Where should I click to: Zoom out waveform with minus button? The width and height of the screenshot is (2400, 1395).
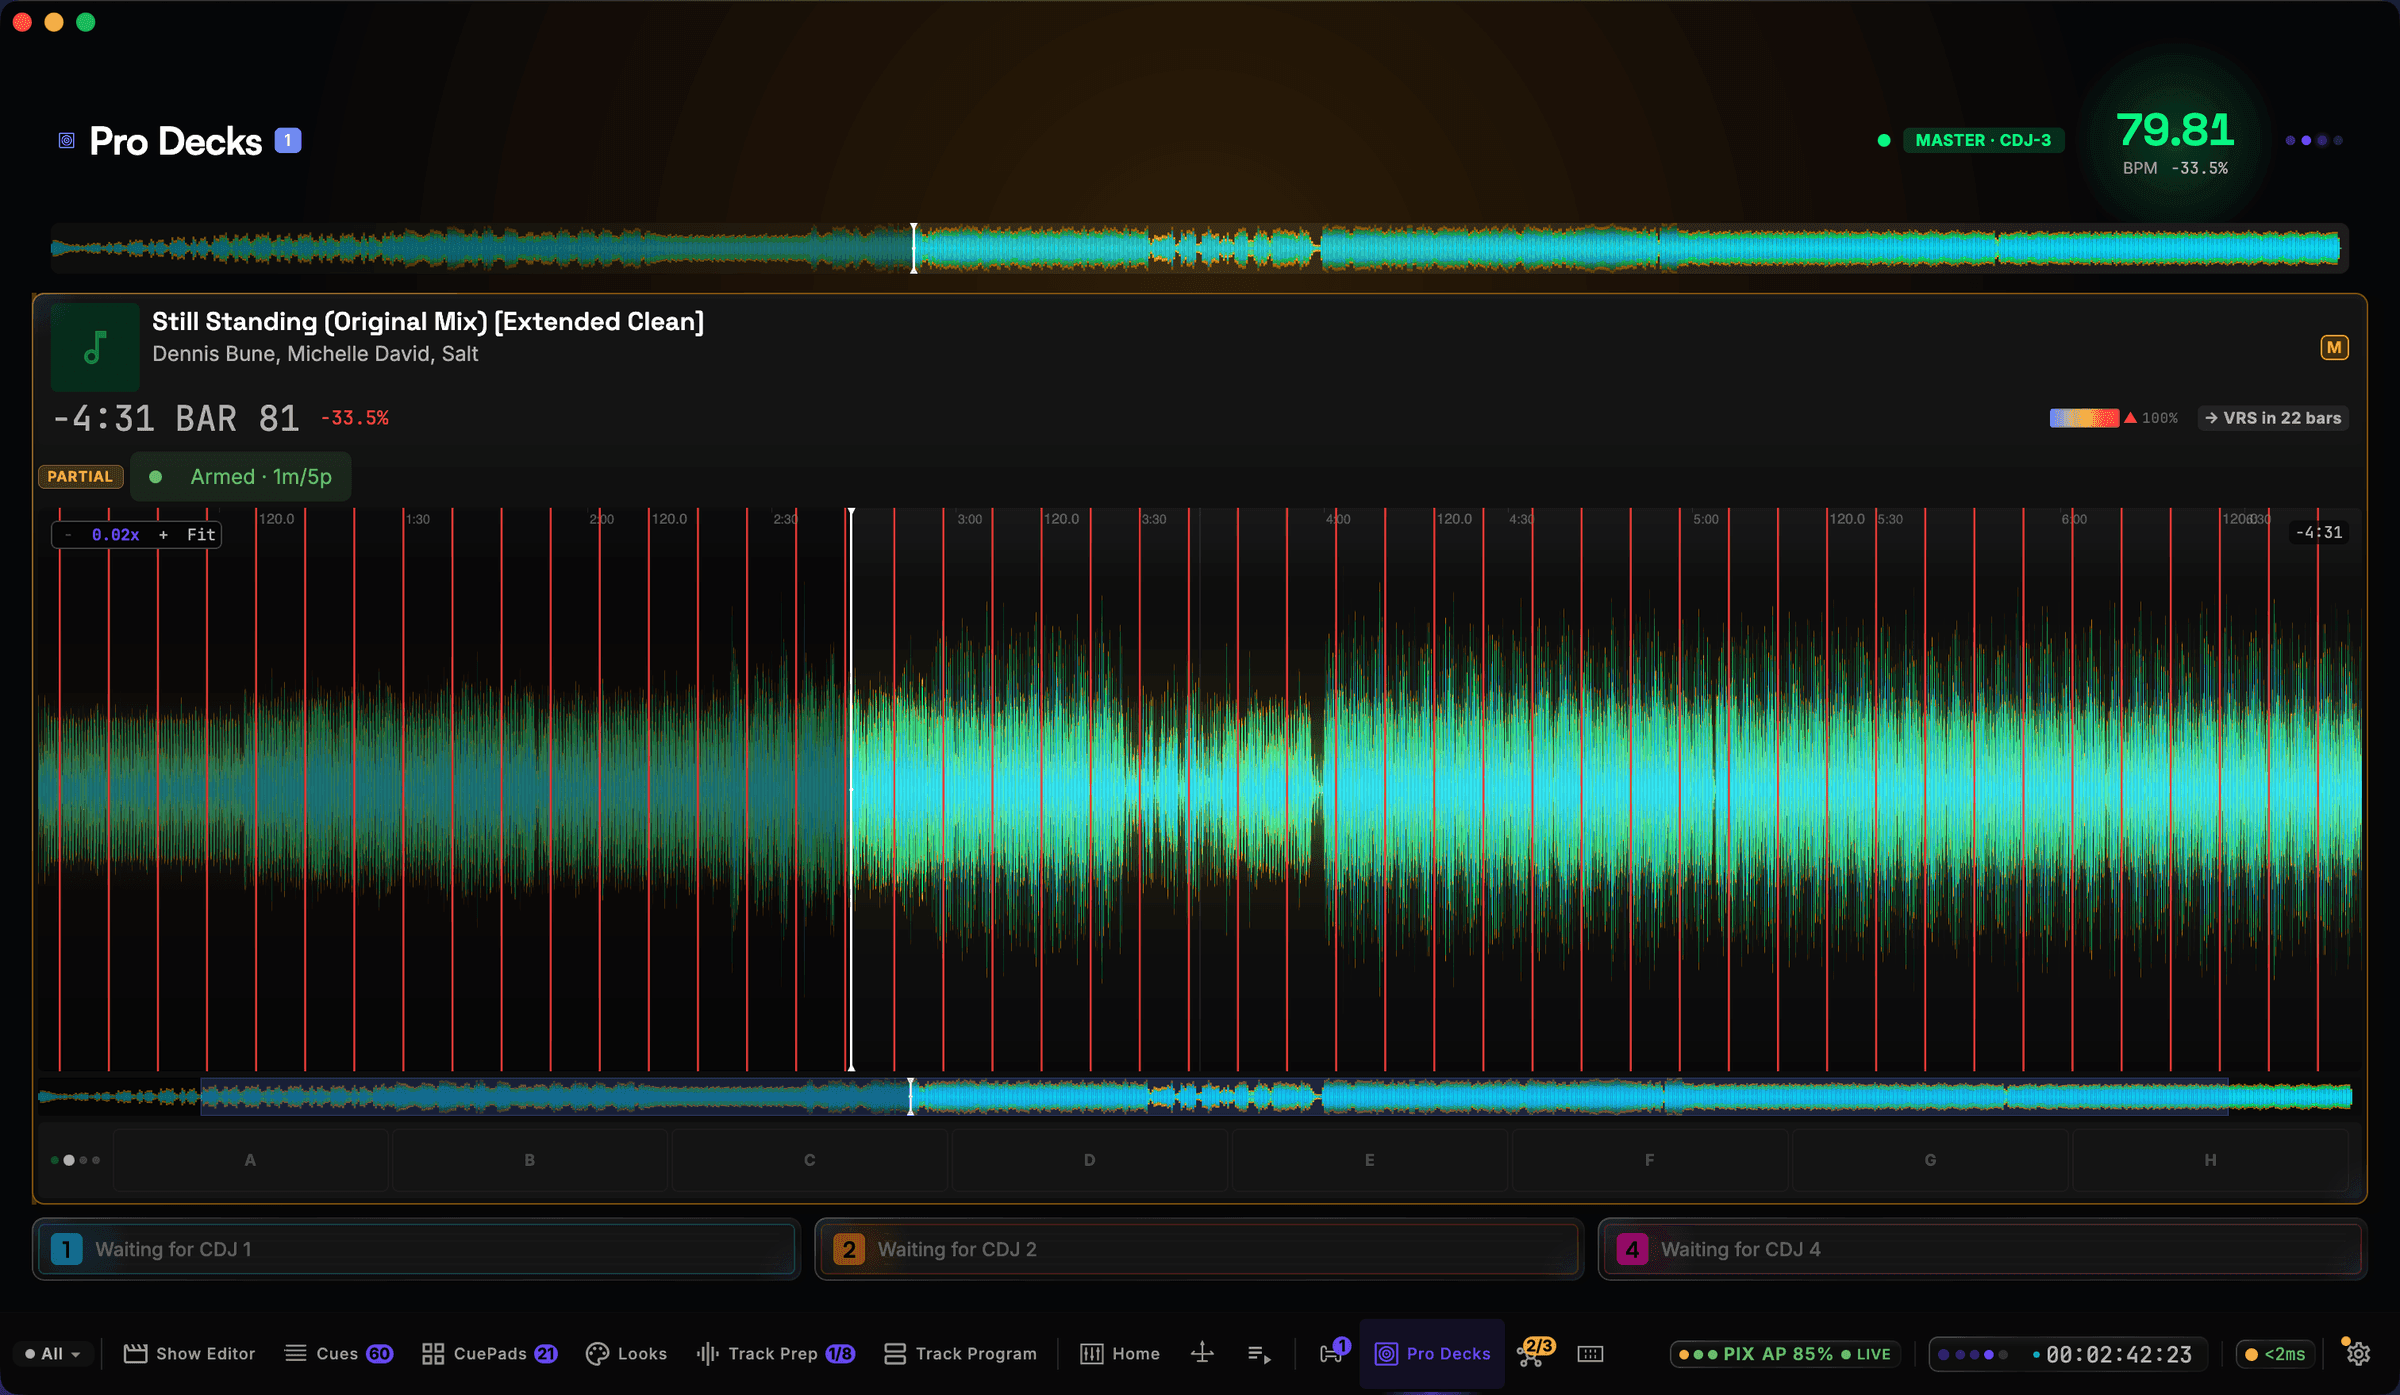click(x=68, y=534)
